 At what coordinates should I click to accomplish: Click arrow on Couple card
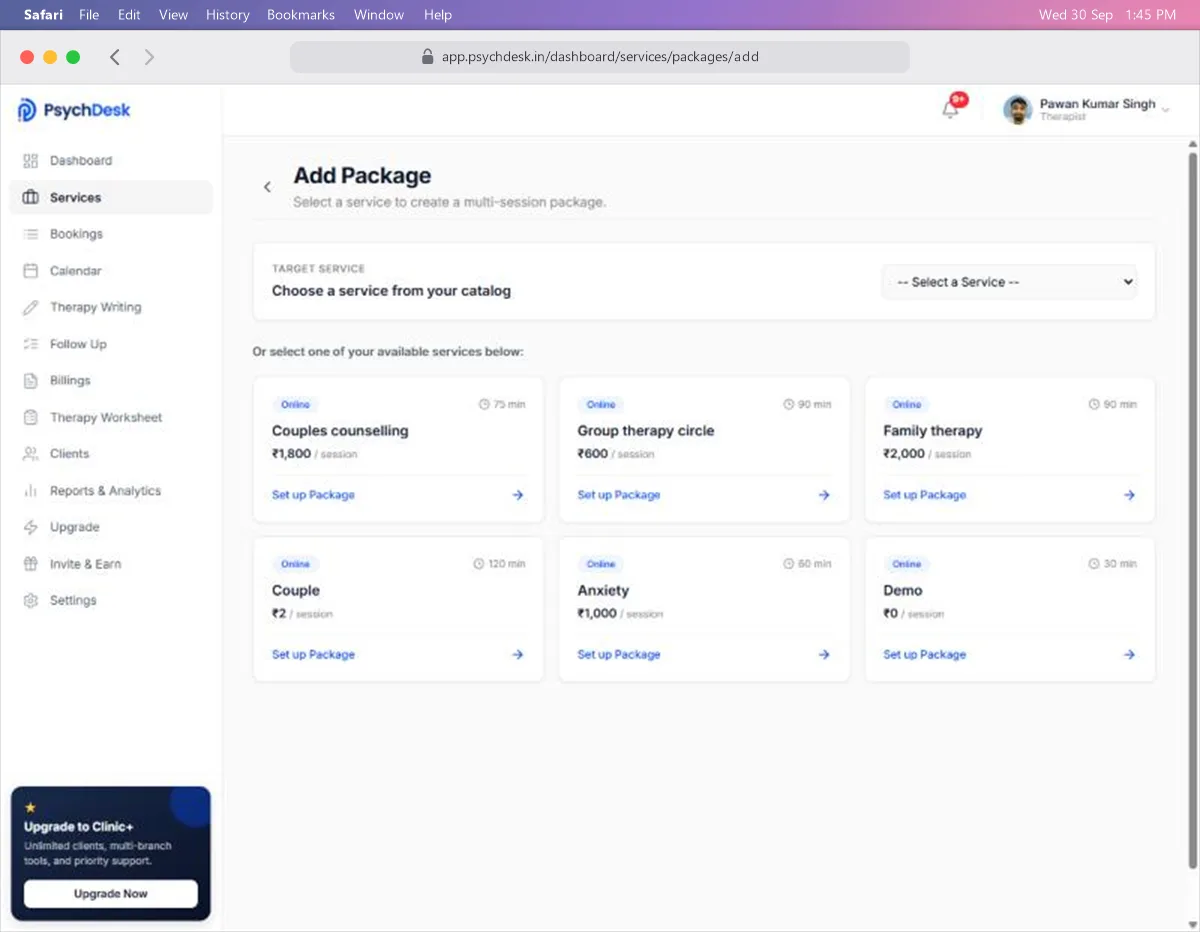[x=518, y=655]
